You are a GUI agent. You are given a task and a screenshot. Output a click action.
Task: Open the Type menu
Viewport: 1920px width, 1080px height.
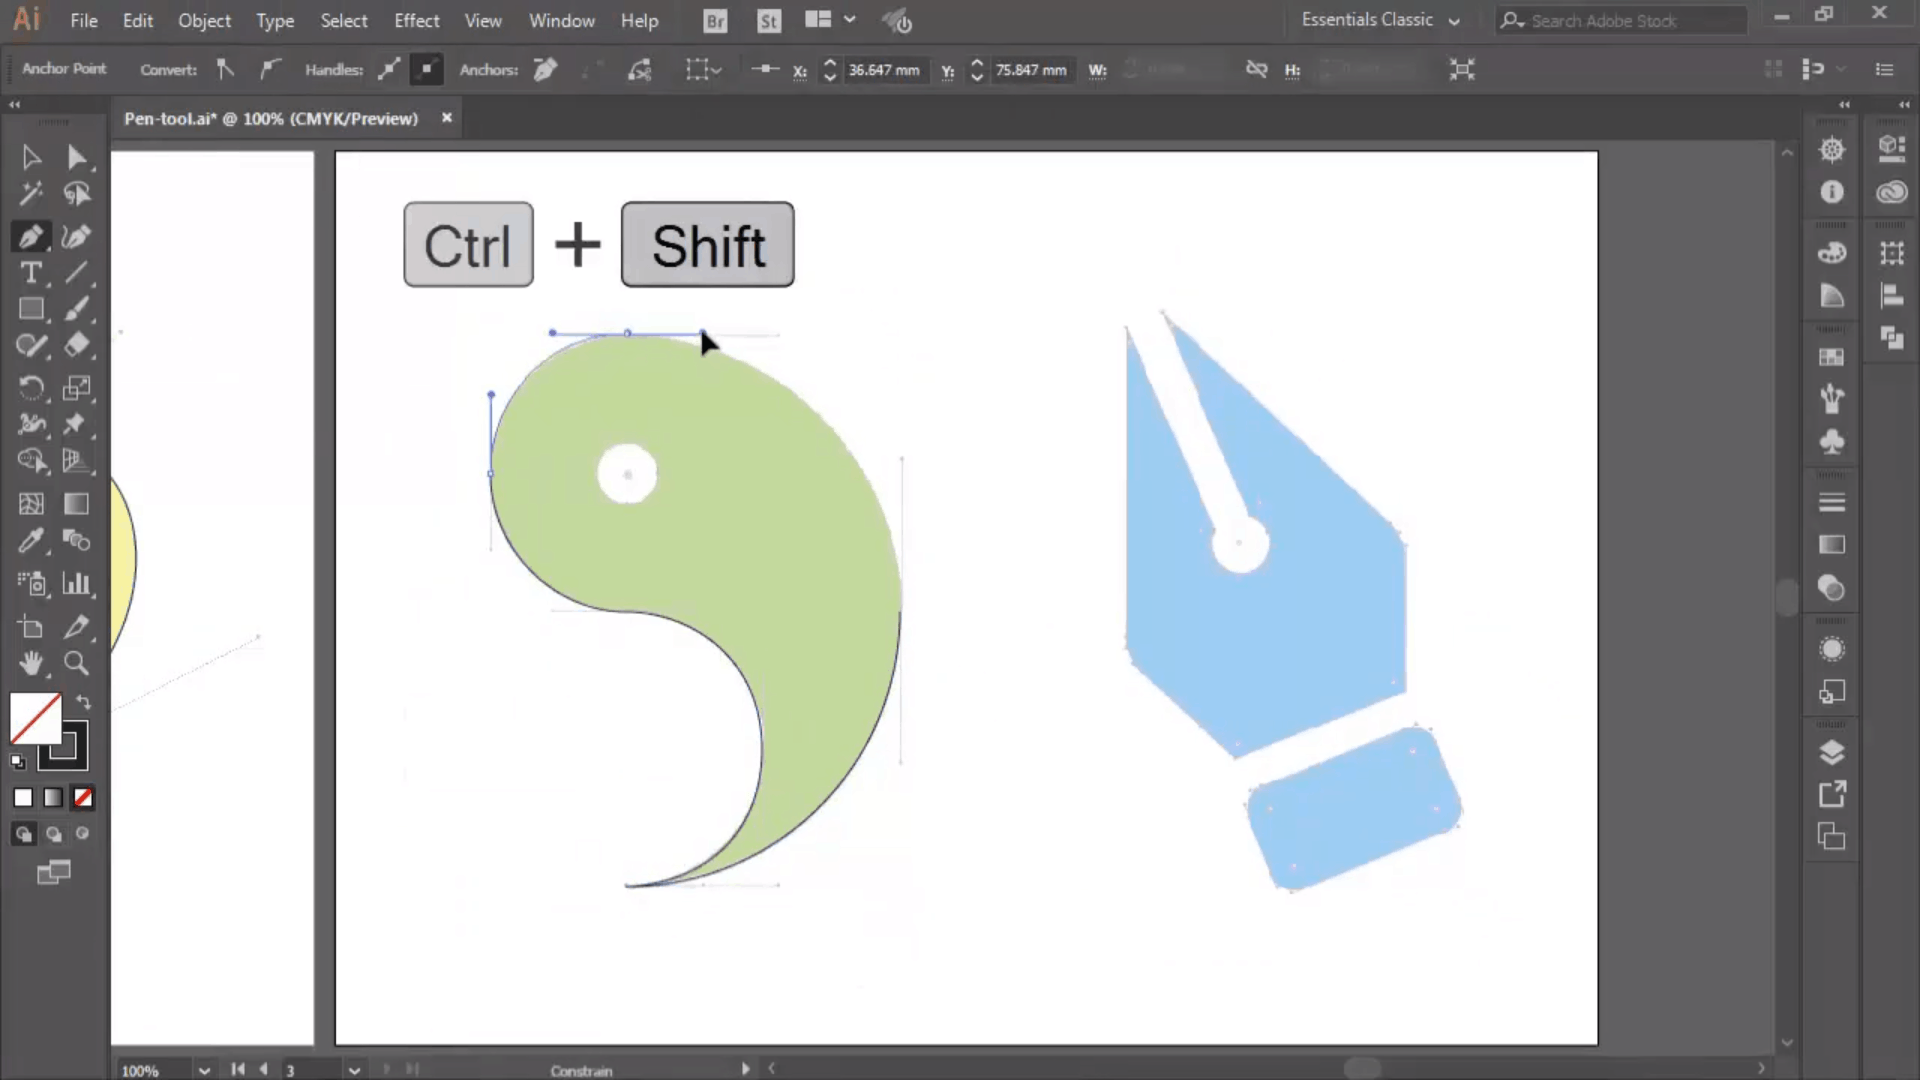point(275,20)
